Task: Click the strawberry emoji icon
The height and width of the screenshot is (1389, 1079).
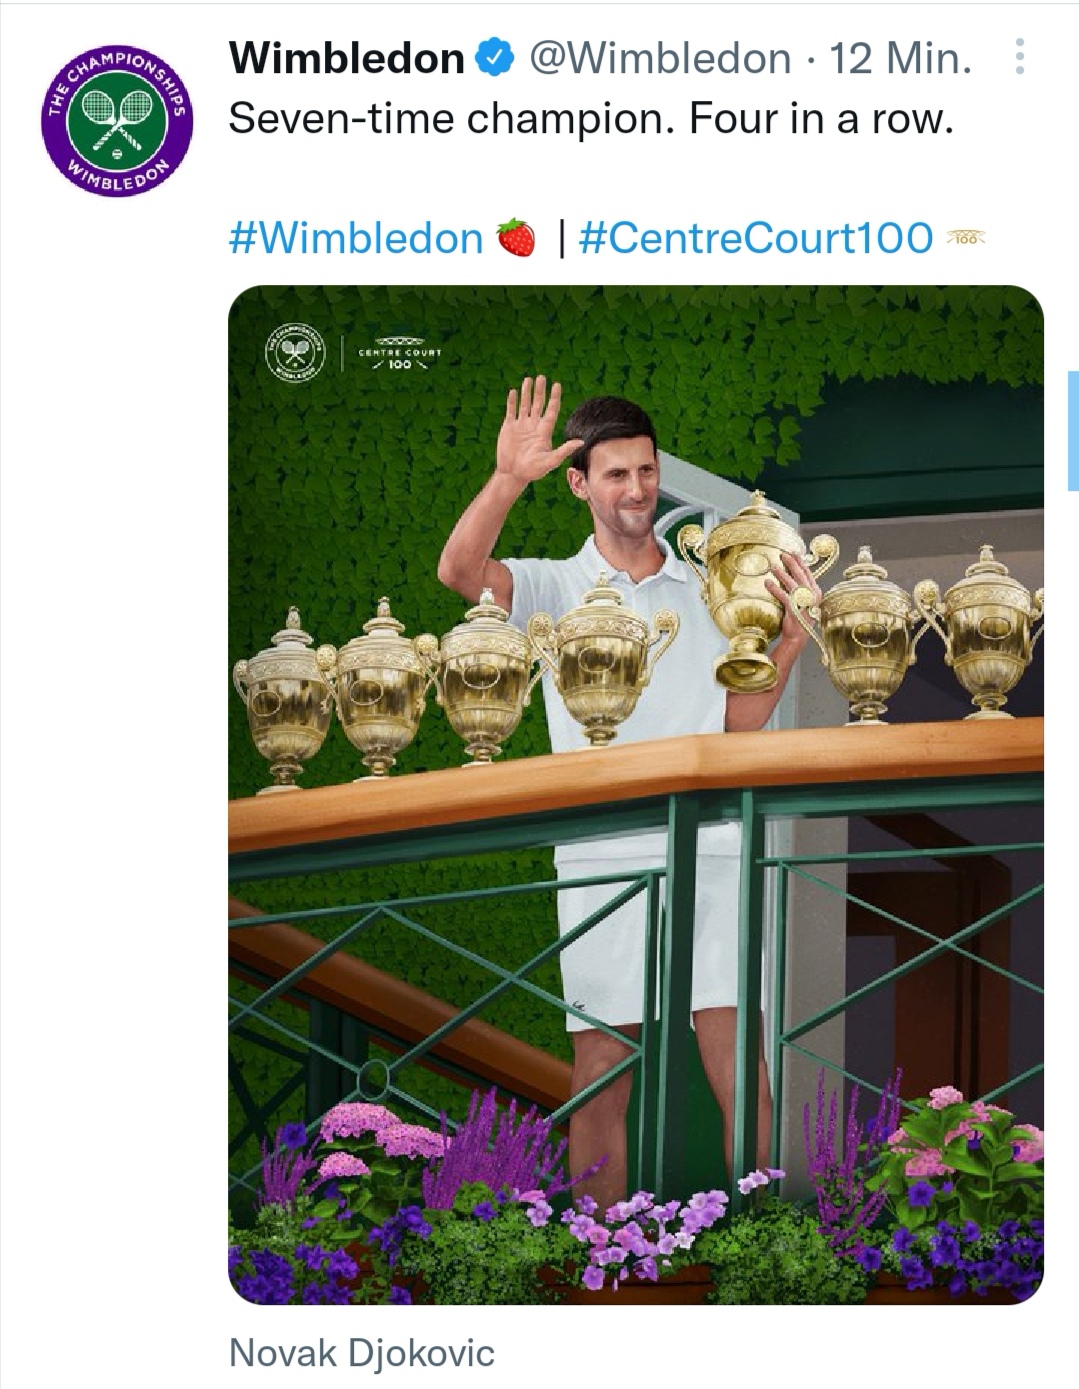Action: point(516,238)
